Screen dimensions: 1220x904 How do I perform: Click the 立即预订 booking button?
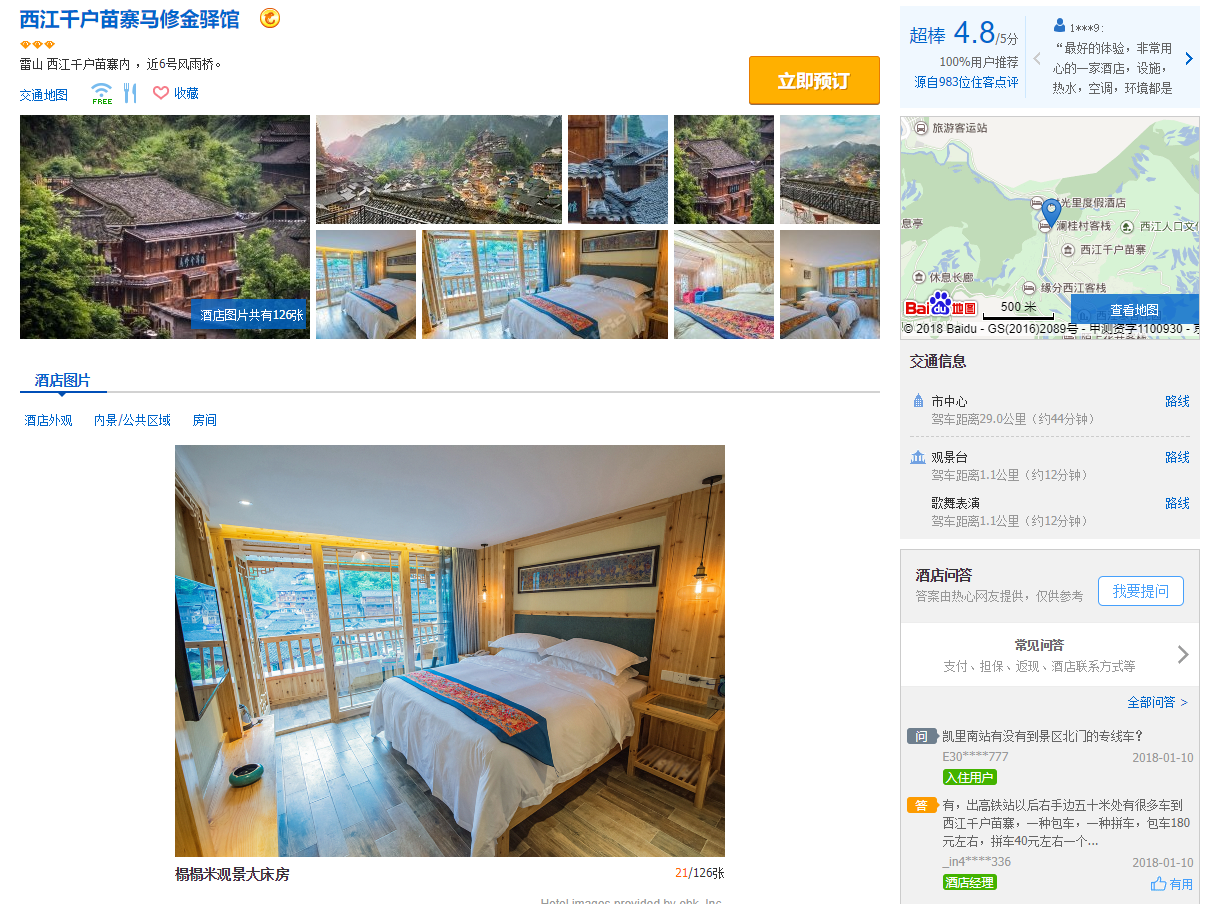[x=814, y=81]
